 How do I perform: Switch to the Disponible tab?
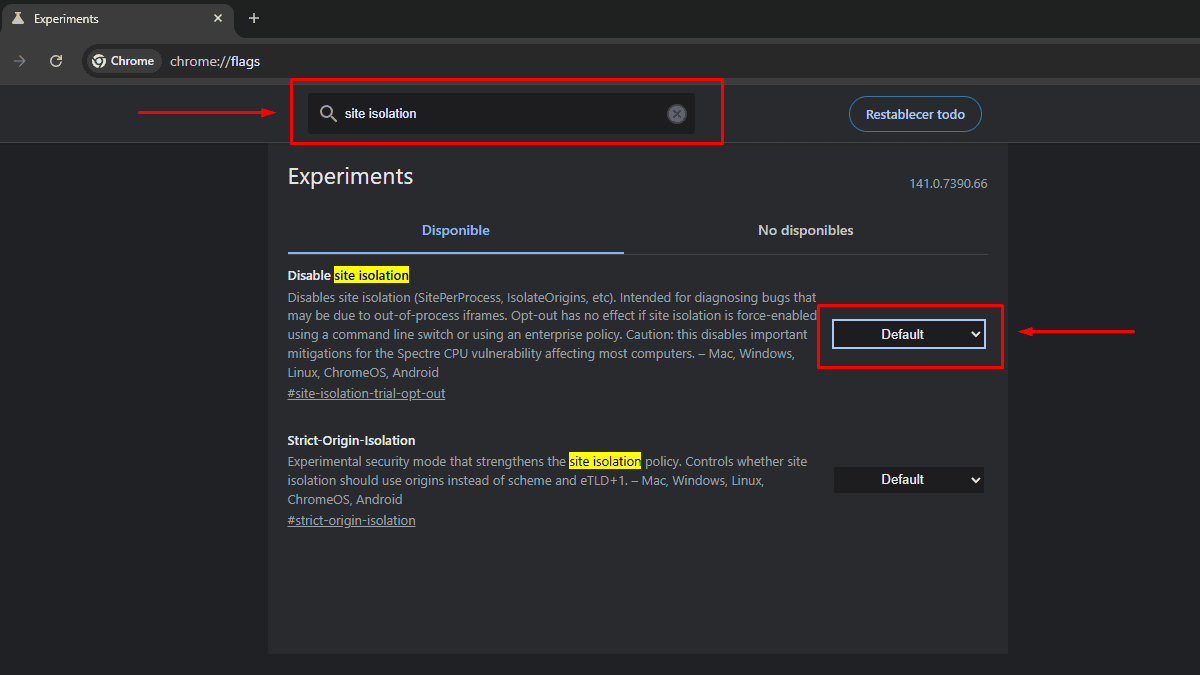pos(455,231)
